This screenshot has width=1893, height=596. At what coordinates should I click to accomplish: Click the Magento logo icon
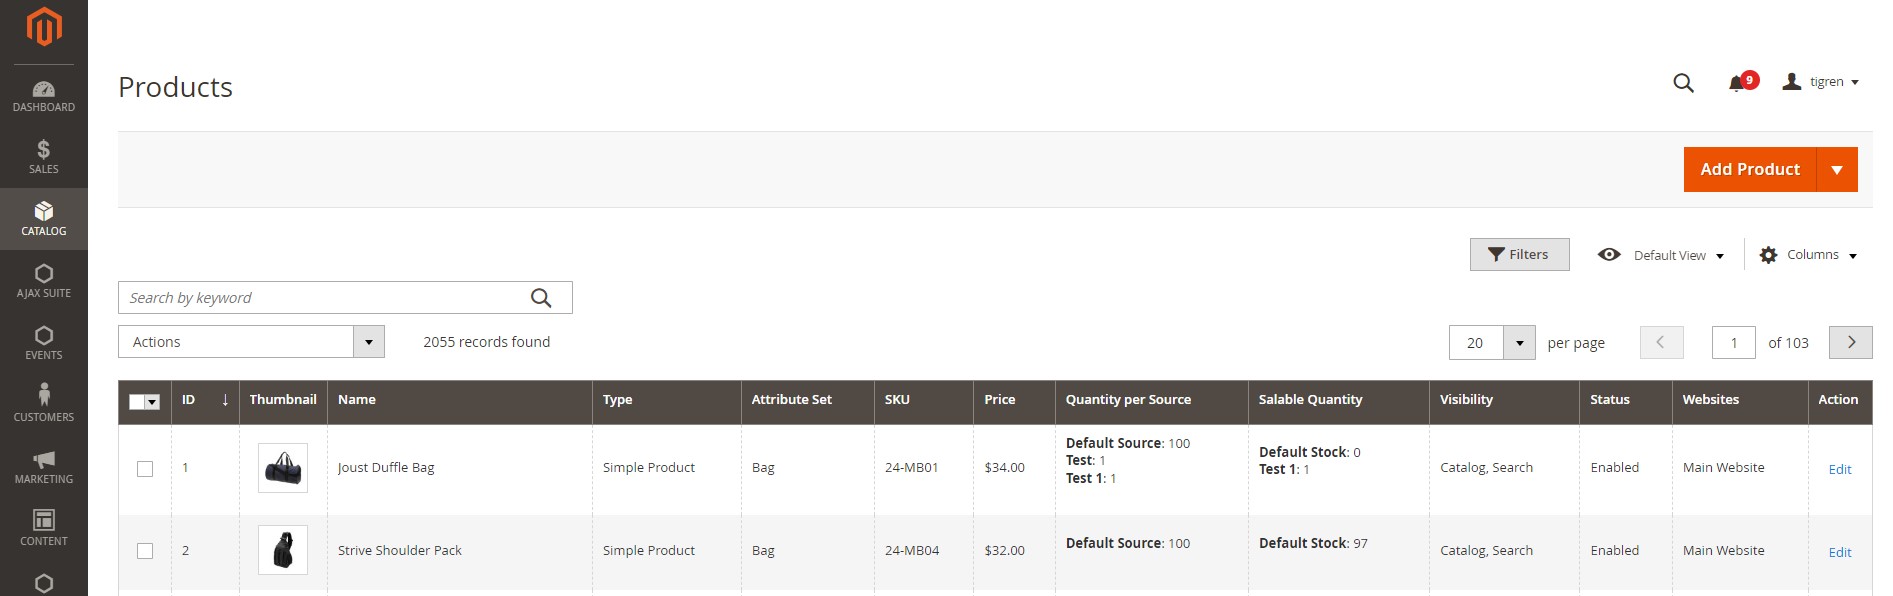(44, 27)
